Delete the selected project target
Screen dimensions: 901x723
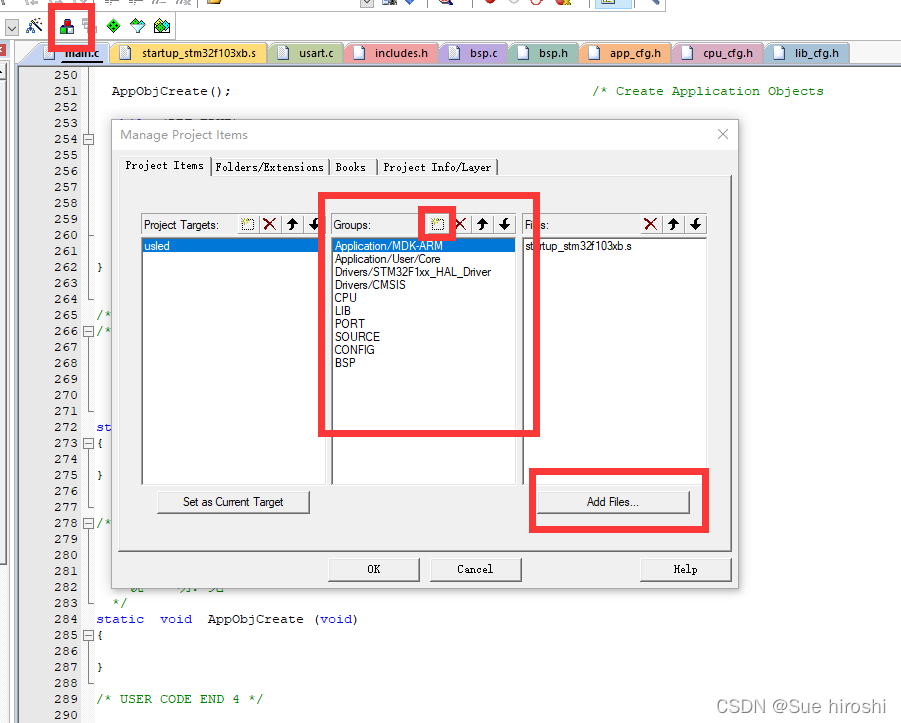pyautogui.click(x=269, y=224)
